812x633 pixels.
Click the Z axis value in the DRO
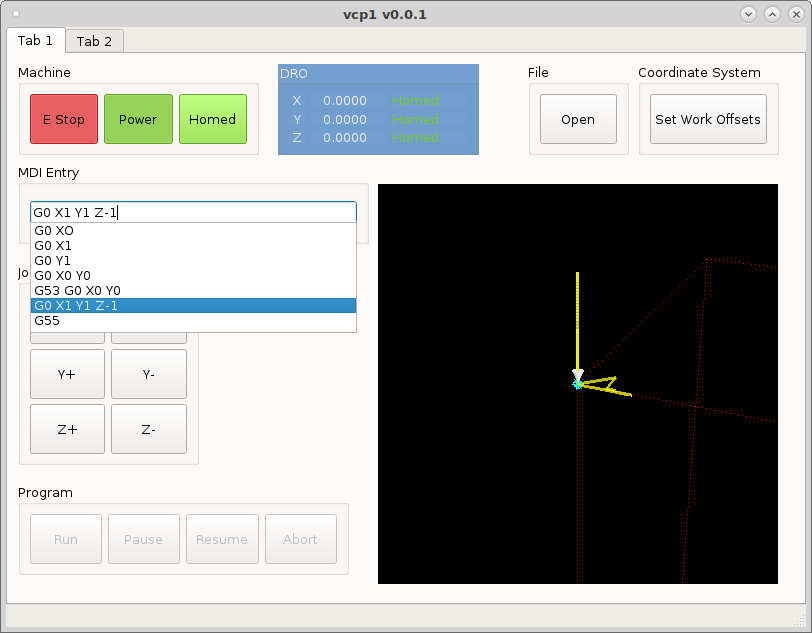pos(345,137)
